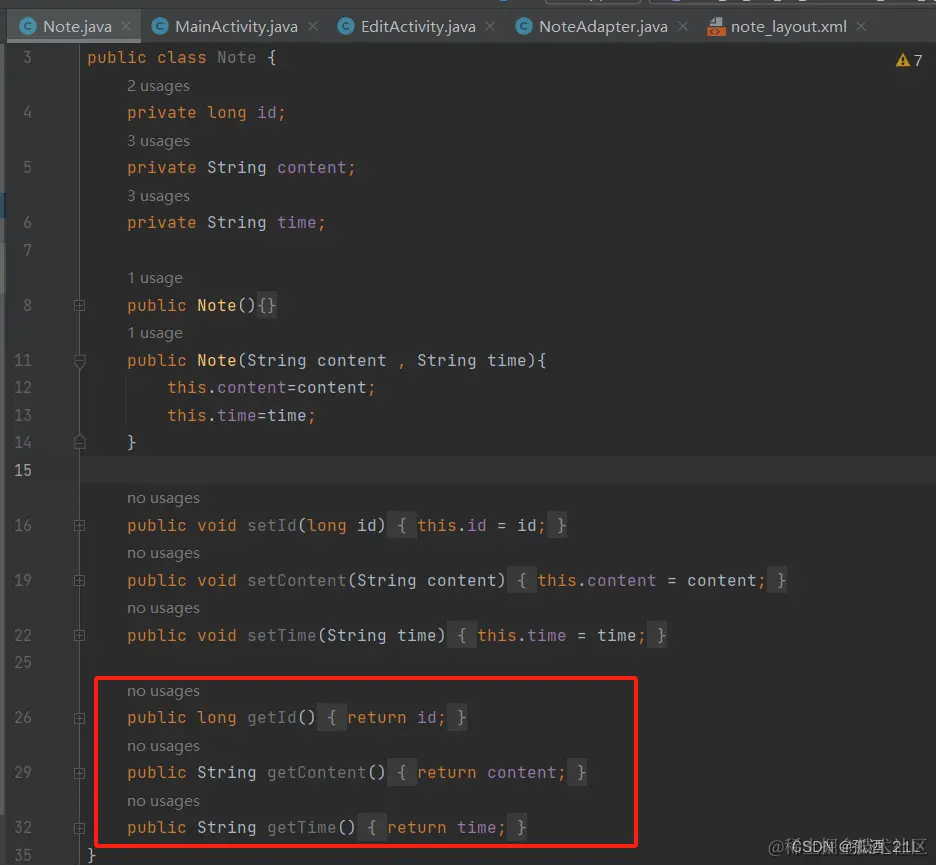Close the note_layout.xml tab

(861, 26)
